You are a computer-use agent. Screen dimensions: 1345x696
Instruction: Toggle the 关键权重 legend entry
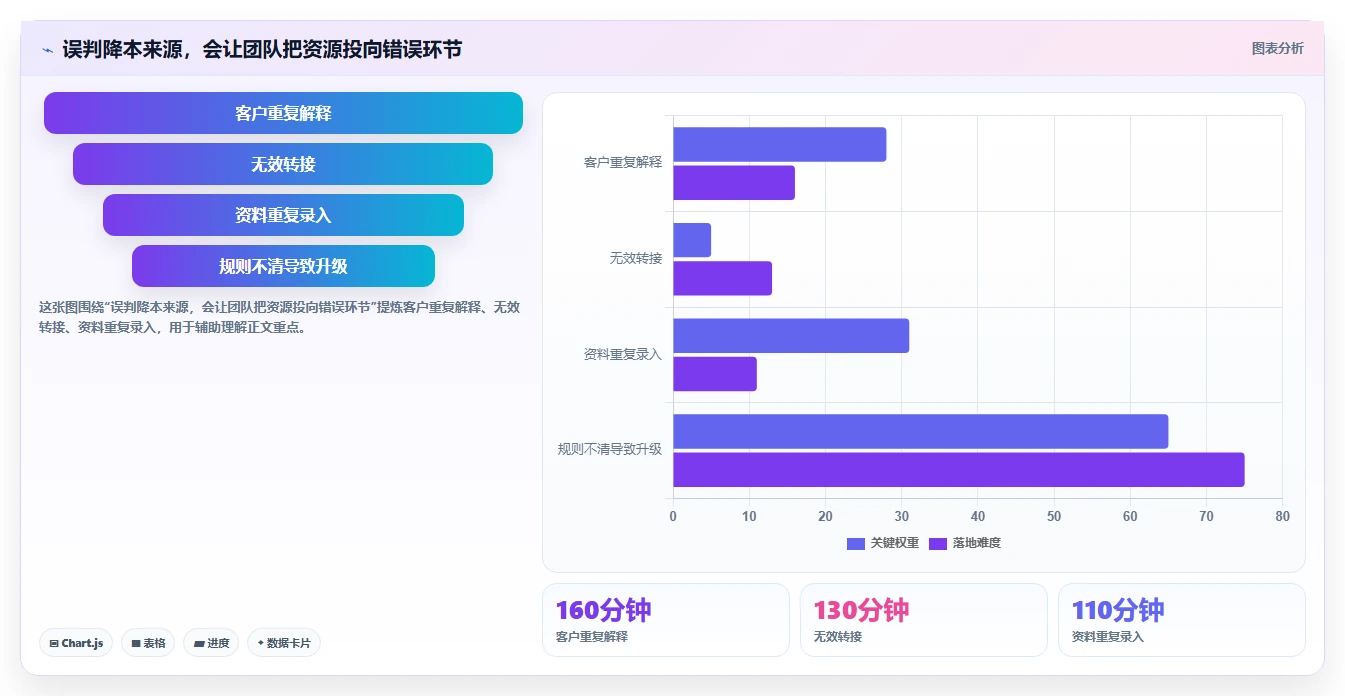click(882, 543)
